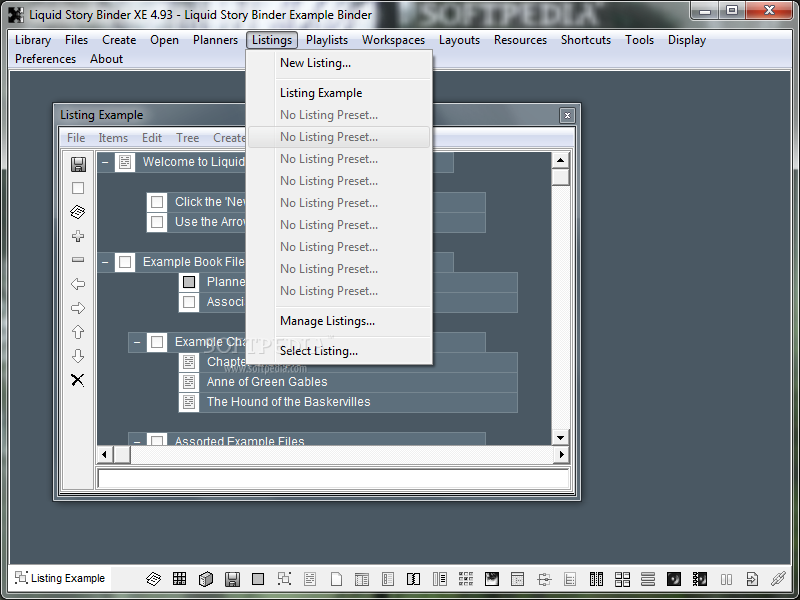Collapse the Example Book File node
800x600 pixels.
tap(105, 262)
